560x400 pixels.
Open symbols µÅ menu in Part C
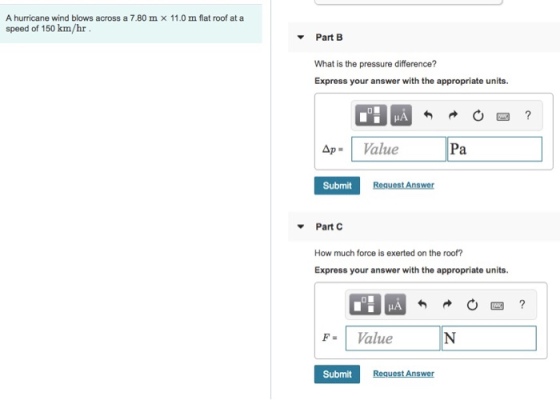pyautogui.click(x=395, y=305)
